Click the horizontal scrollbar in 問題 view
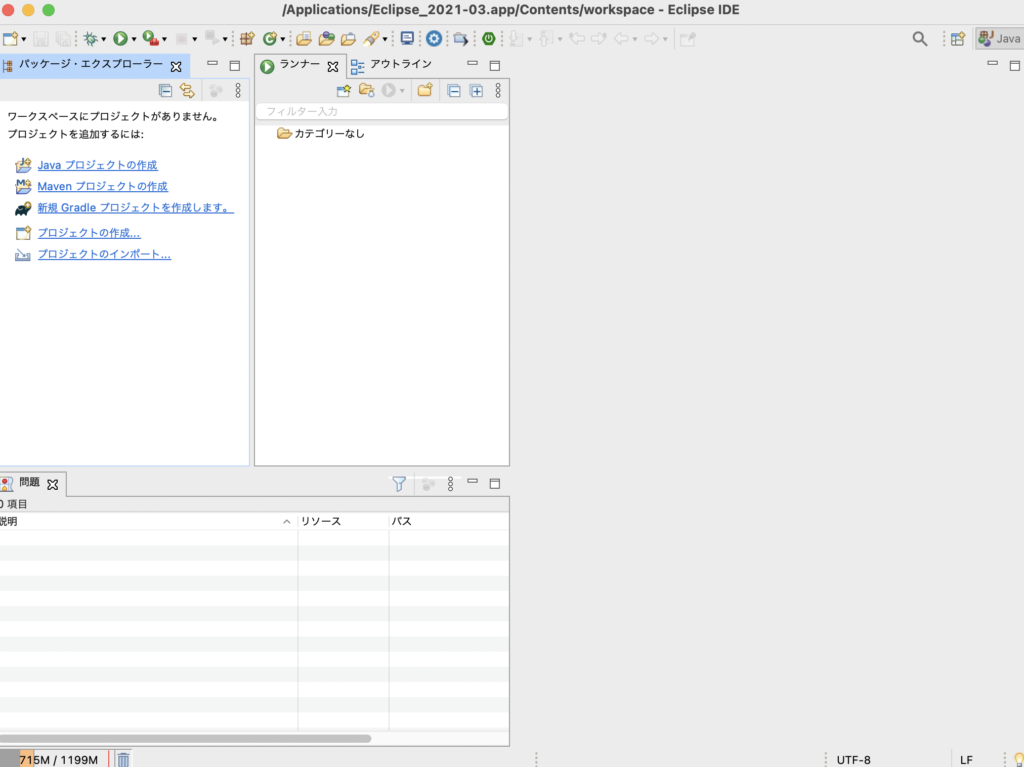The image size is (1024, 767). tap(185, 738)
